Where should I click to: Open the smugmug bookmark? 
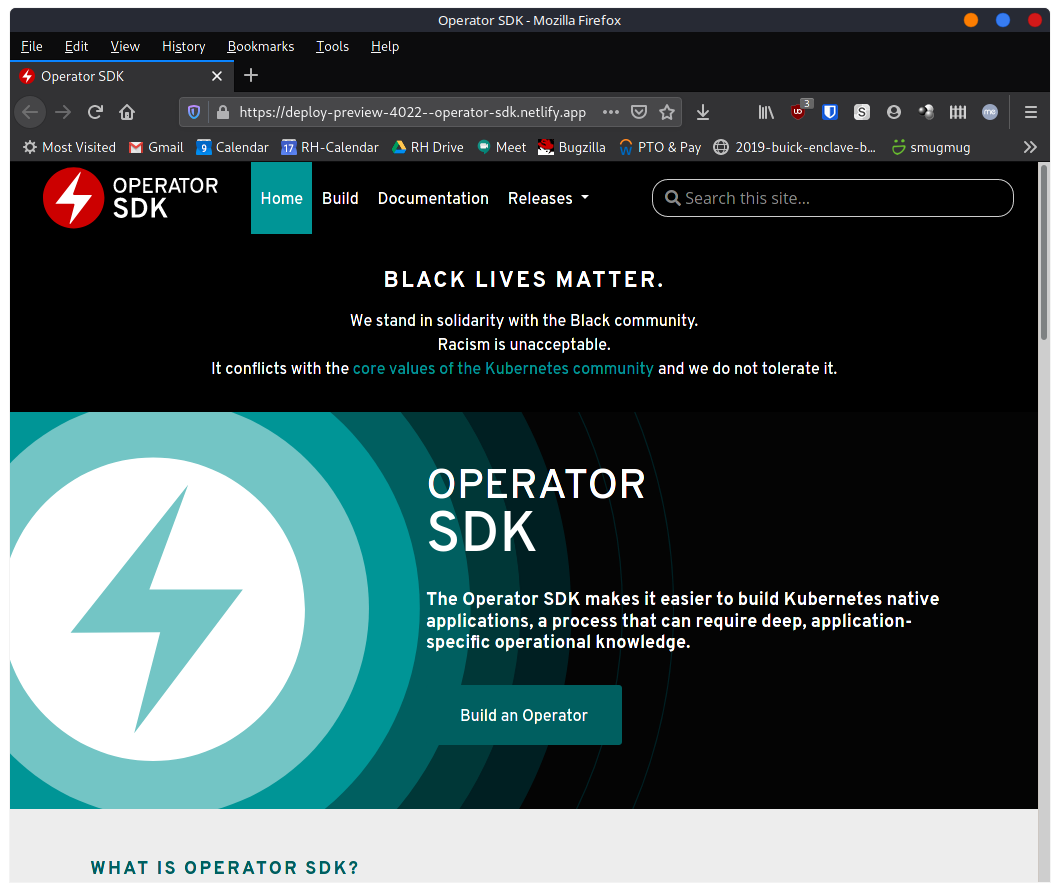coord(931,147)
